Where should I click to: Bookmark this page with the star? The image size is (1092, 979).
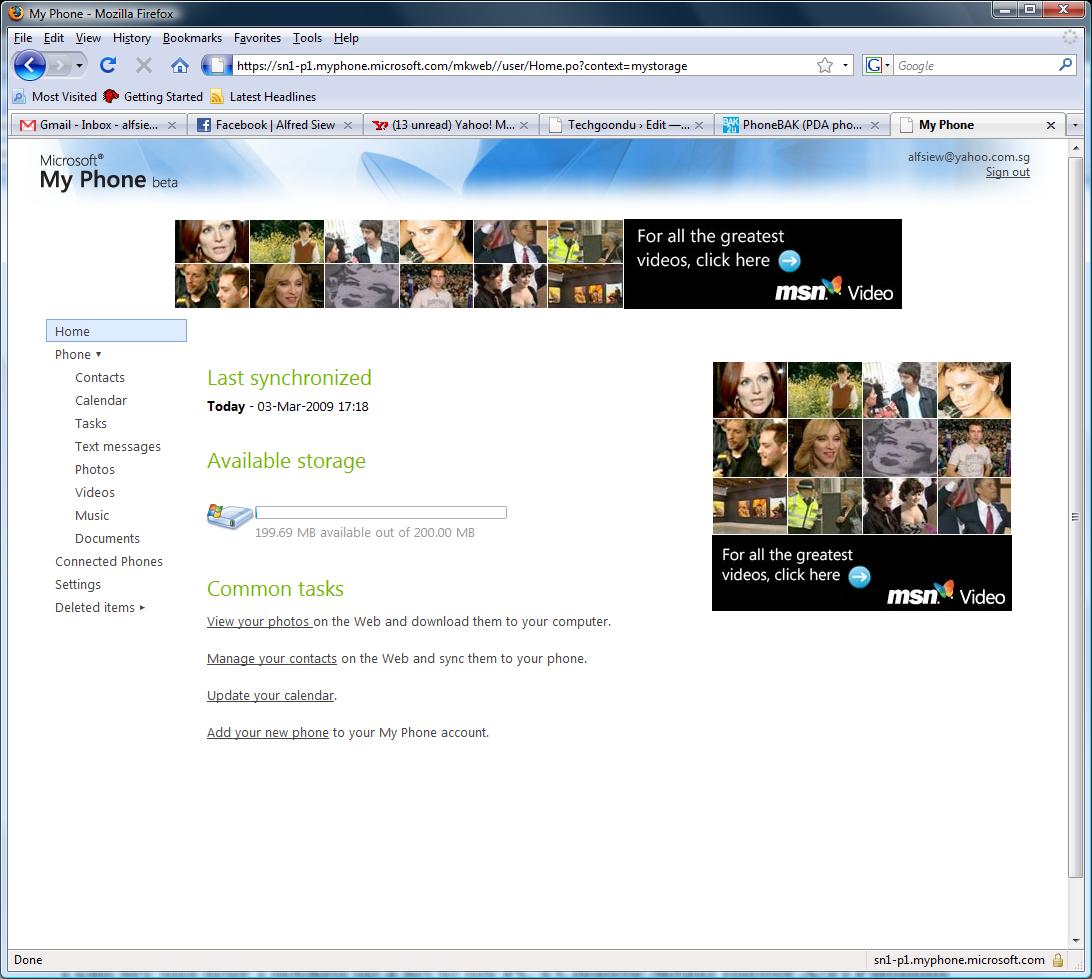(x=825, y=65)
